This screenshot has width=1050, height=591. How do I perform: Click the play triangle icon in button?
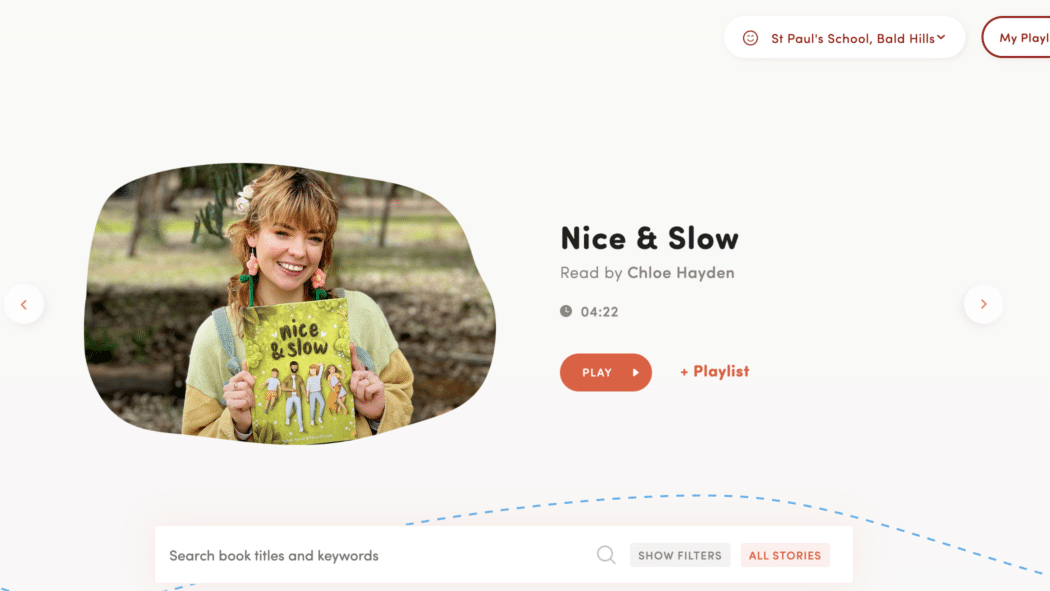click(x=635, y=373)
